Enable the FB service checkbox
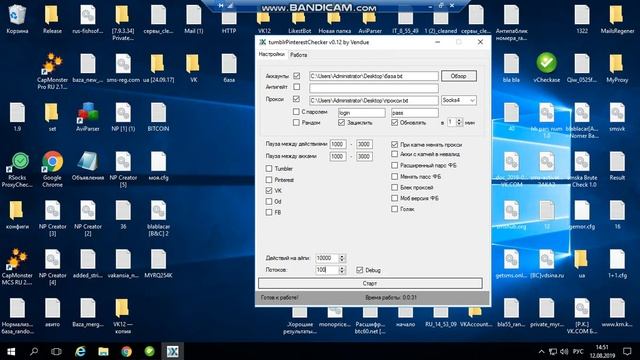640x360 pixels. click(x=269, y=212)
